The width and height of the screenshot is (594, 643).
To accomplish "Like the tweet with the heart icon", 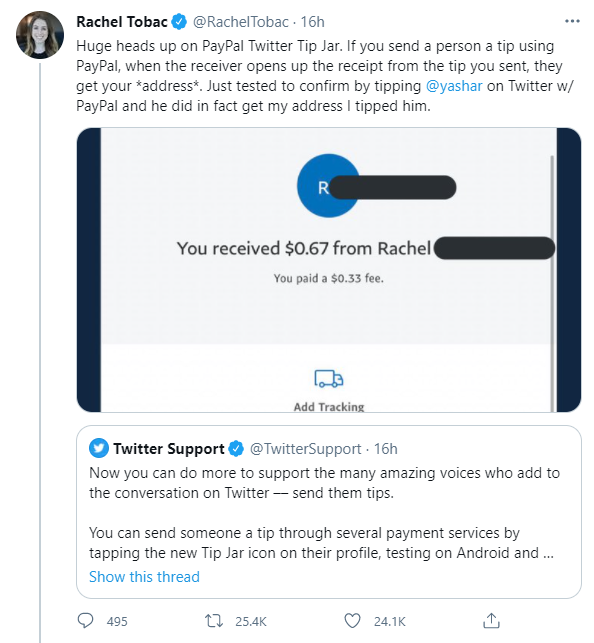I will coord(352,621).
